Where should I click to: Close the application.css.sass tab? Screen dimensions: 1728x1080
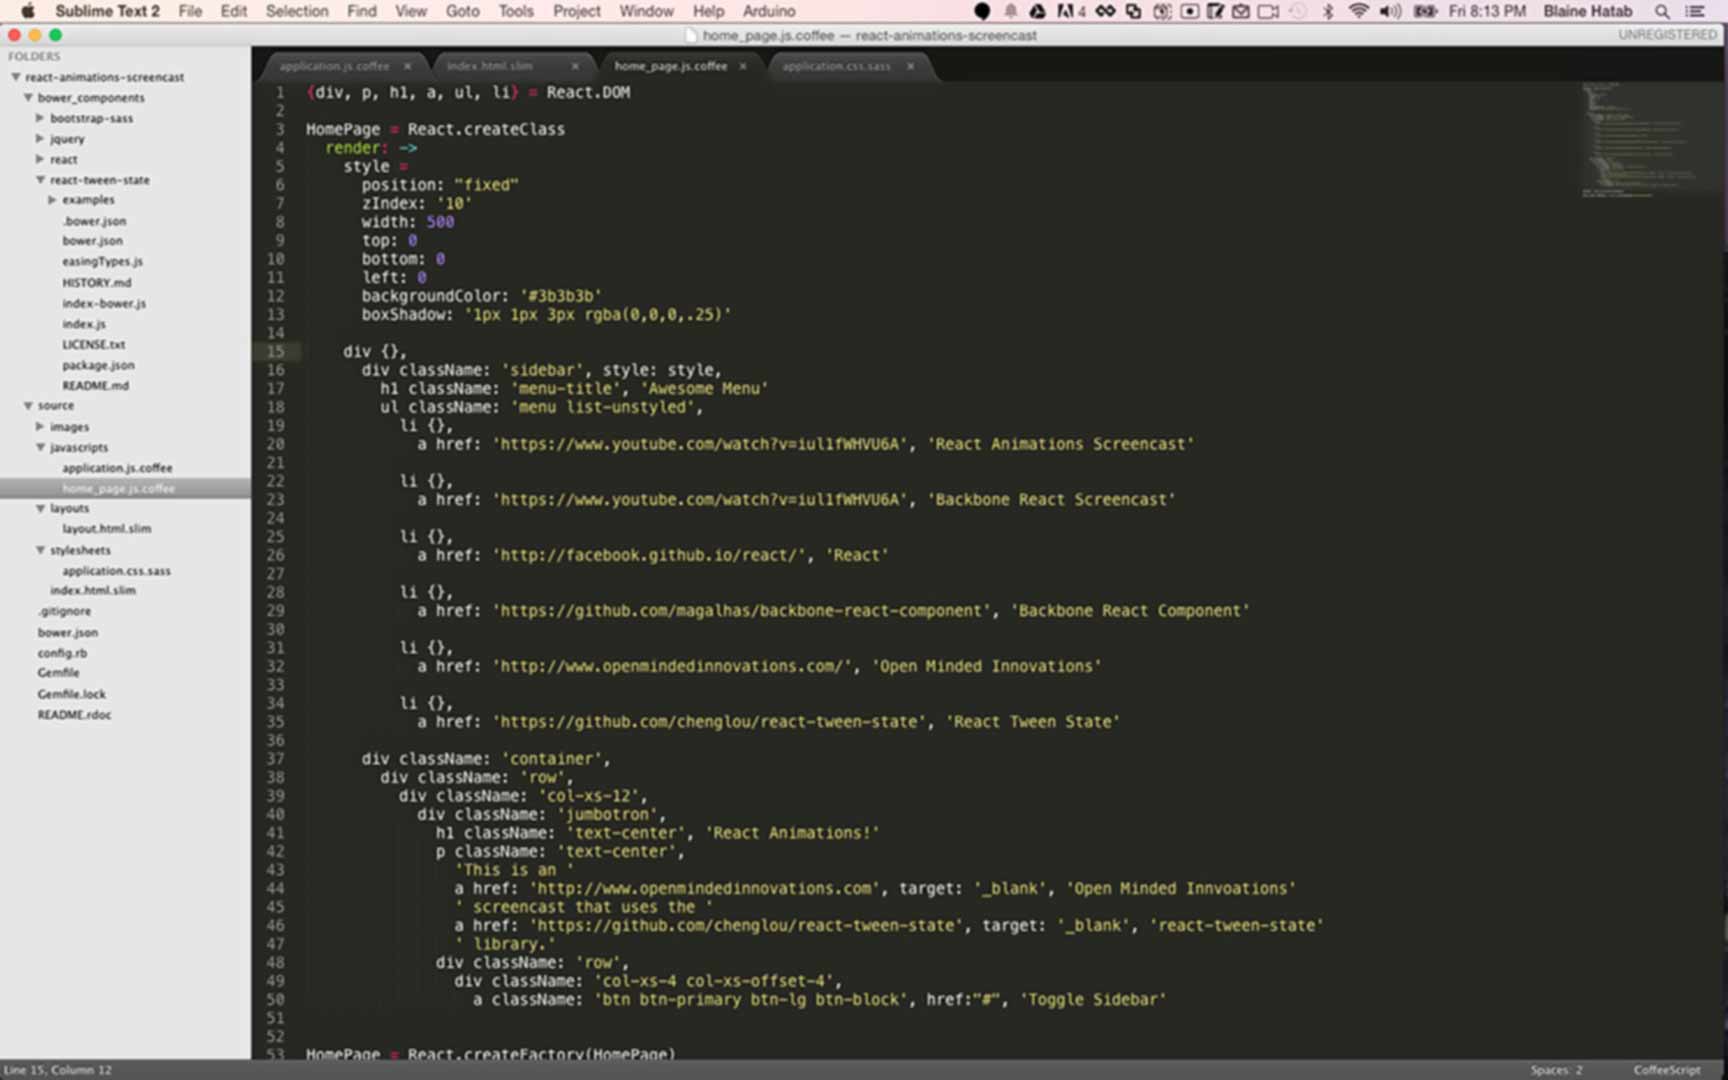click(910, 66)
